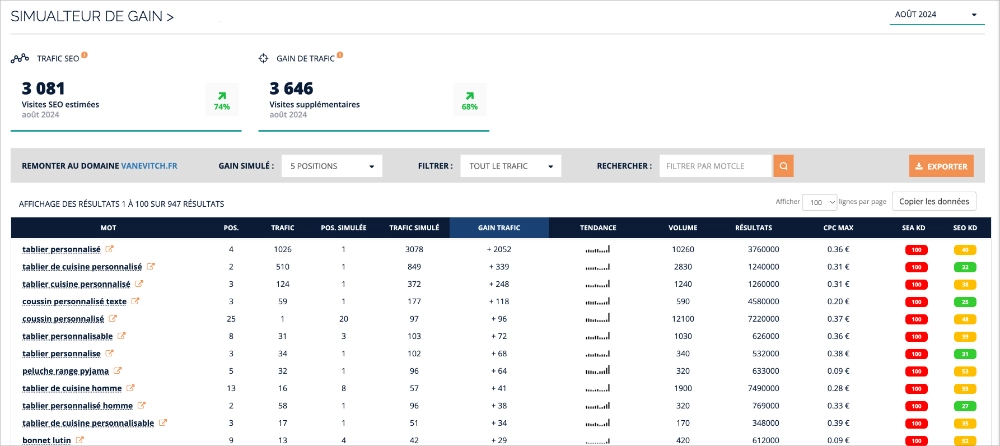Open keyword link tablier de cuisine homme

click(x=72, y=387)
